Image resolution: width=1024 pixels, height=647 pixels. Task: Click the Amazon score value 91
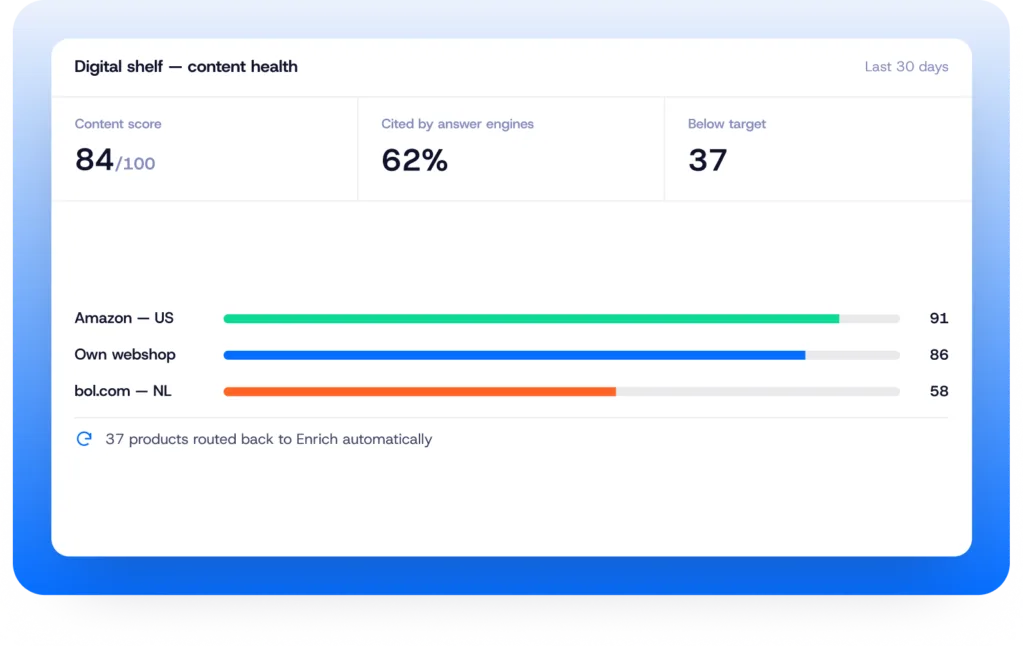point(938,318)
